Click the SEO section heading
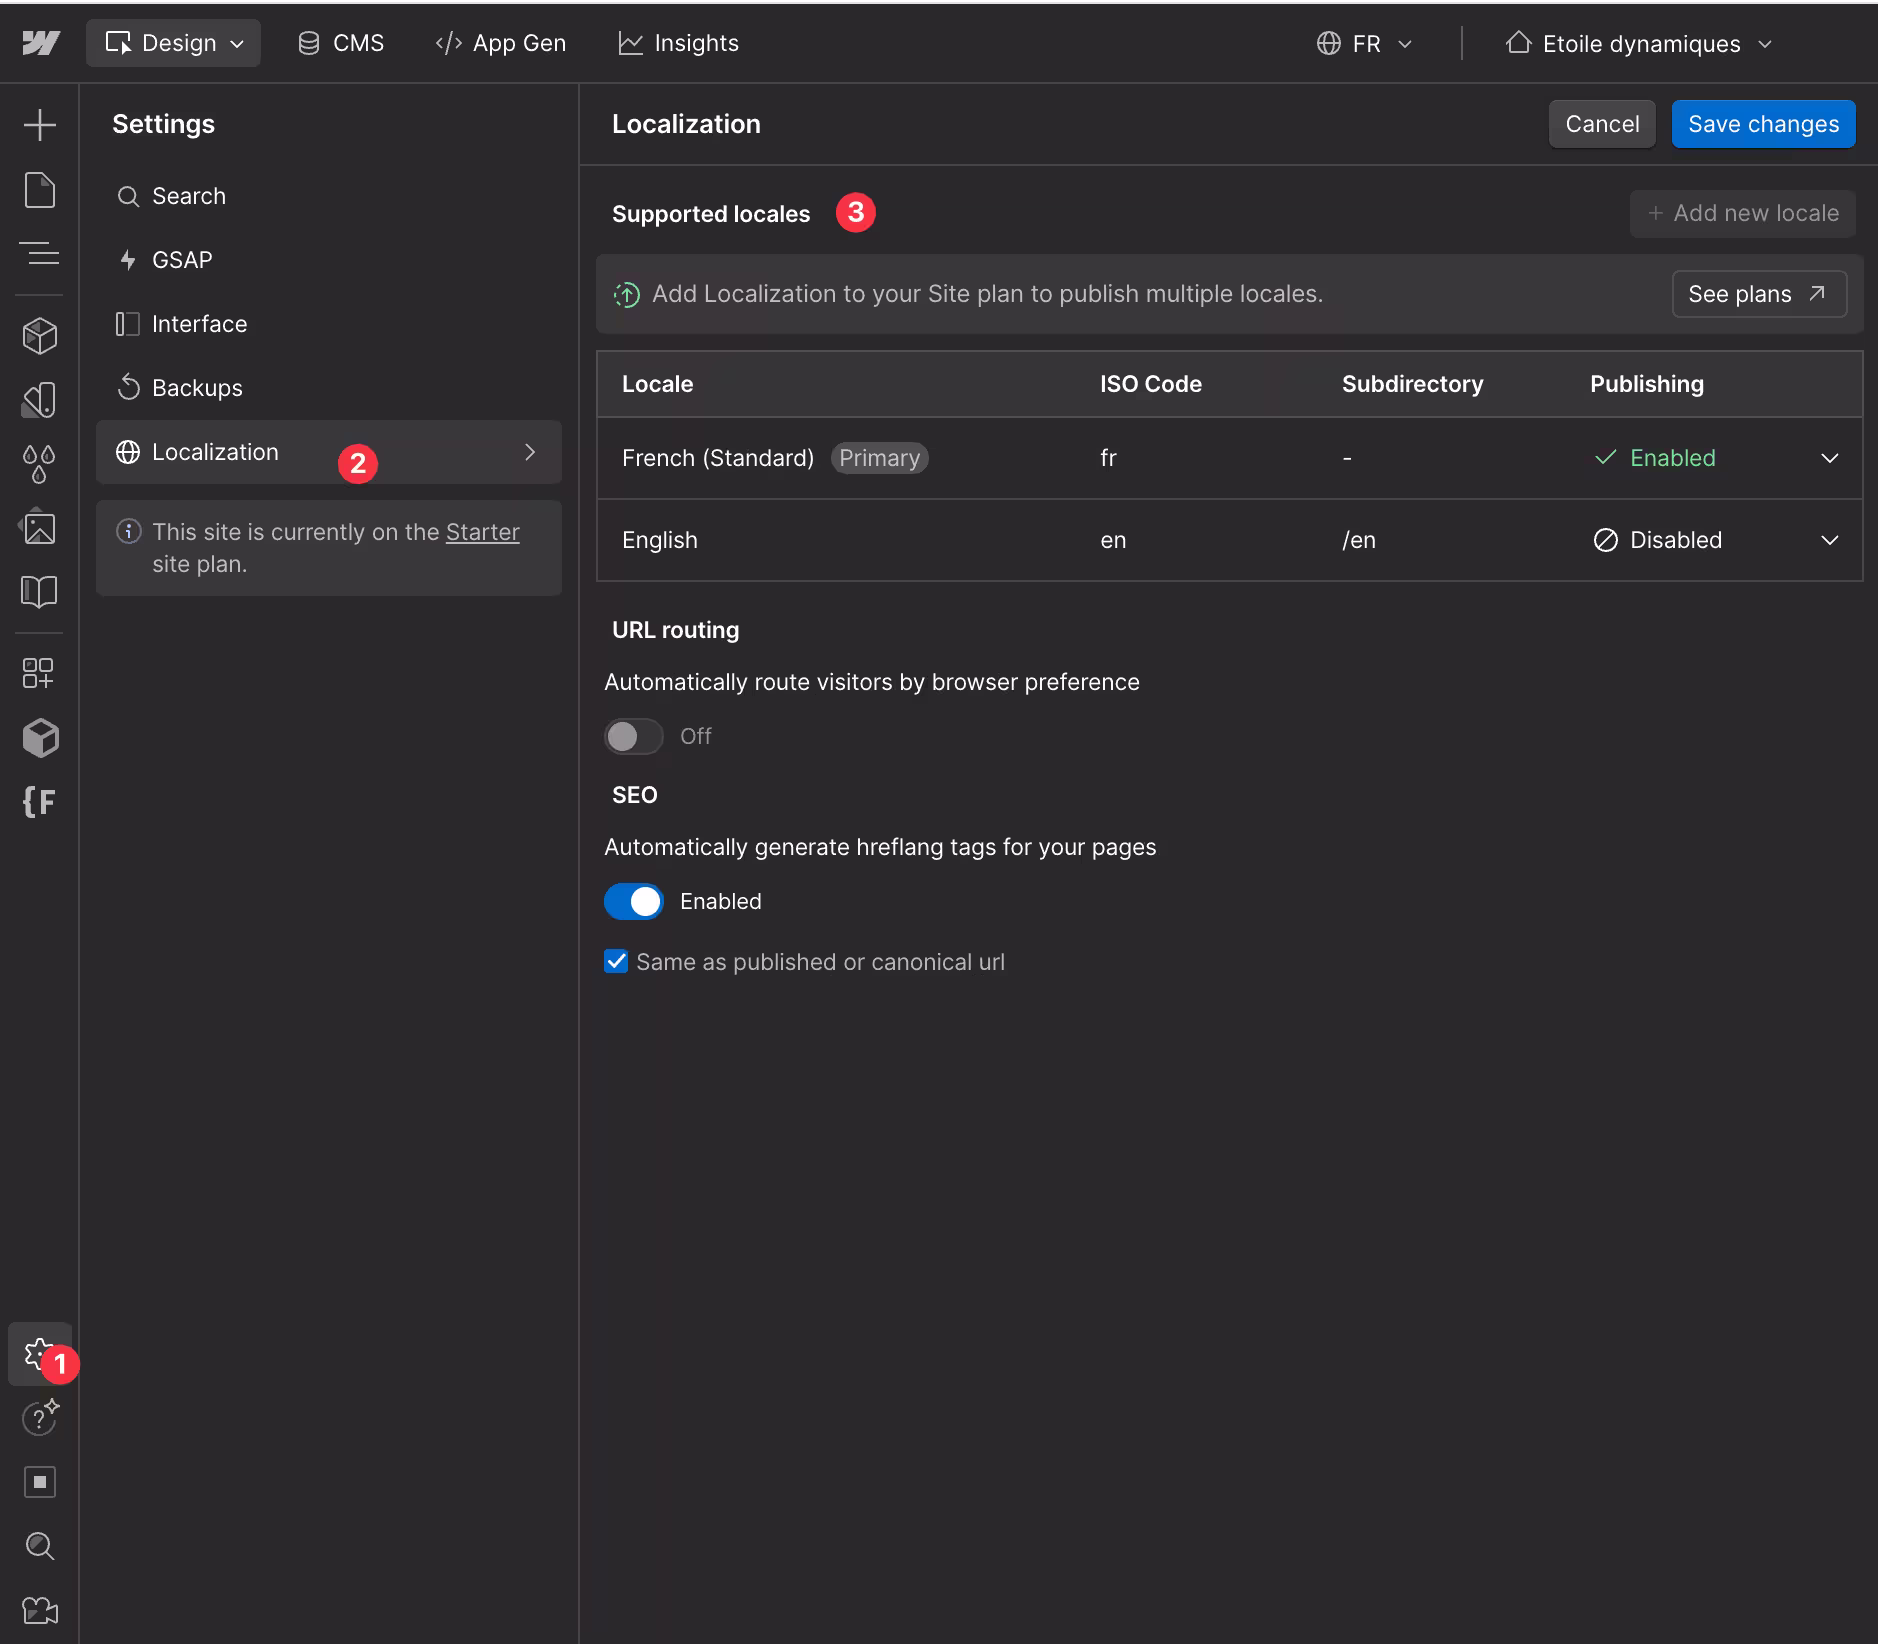The width and height of the screenshot is (1878, 1644). tap(635, 795)
